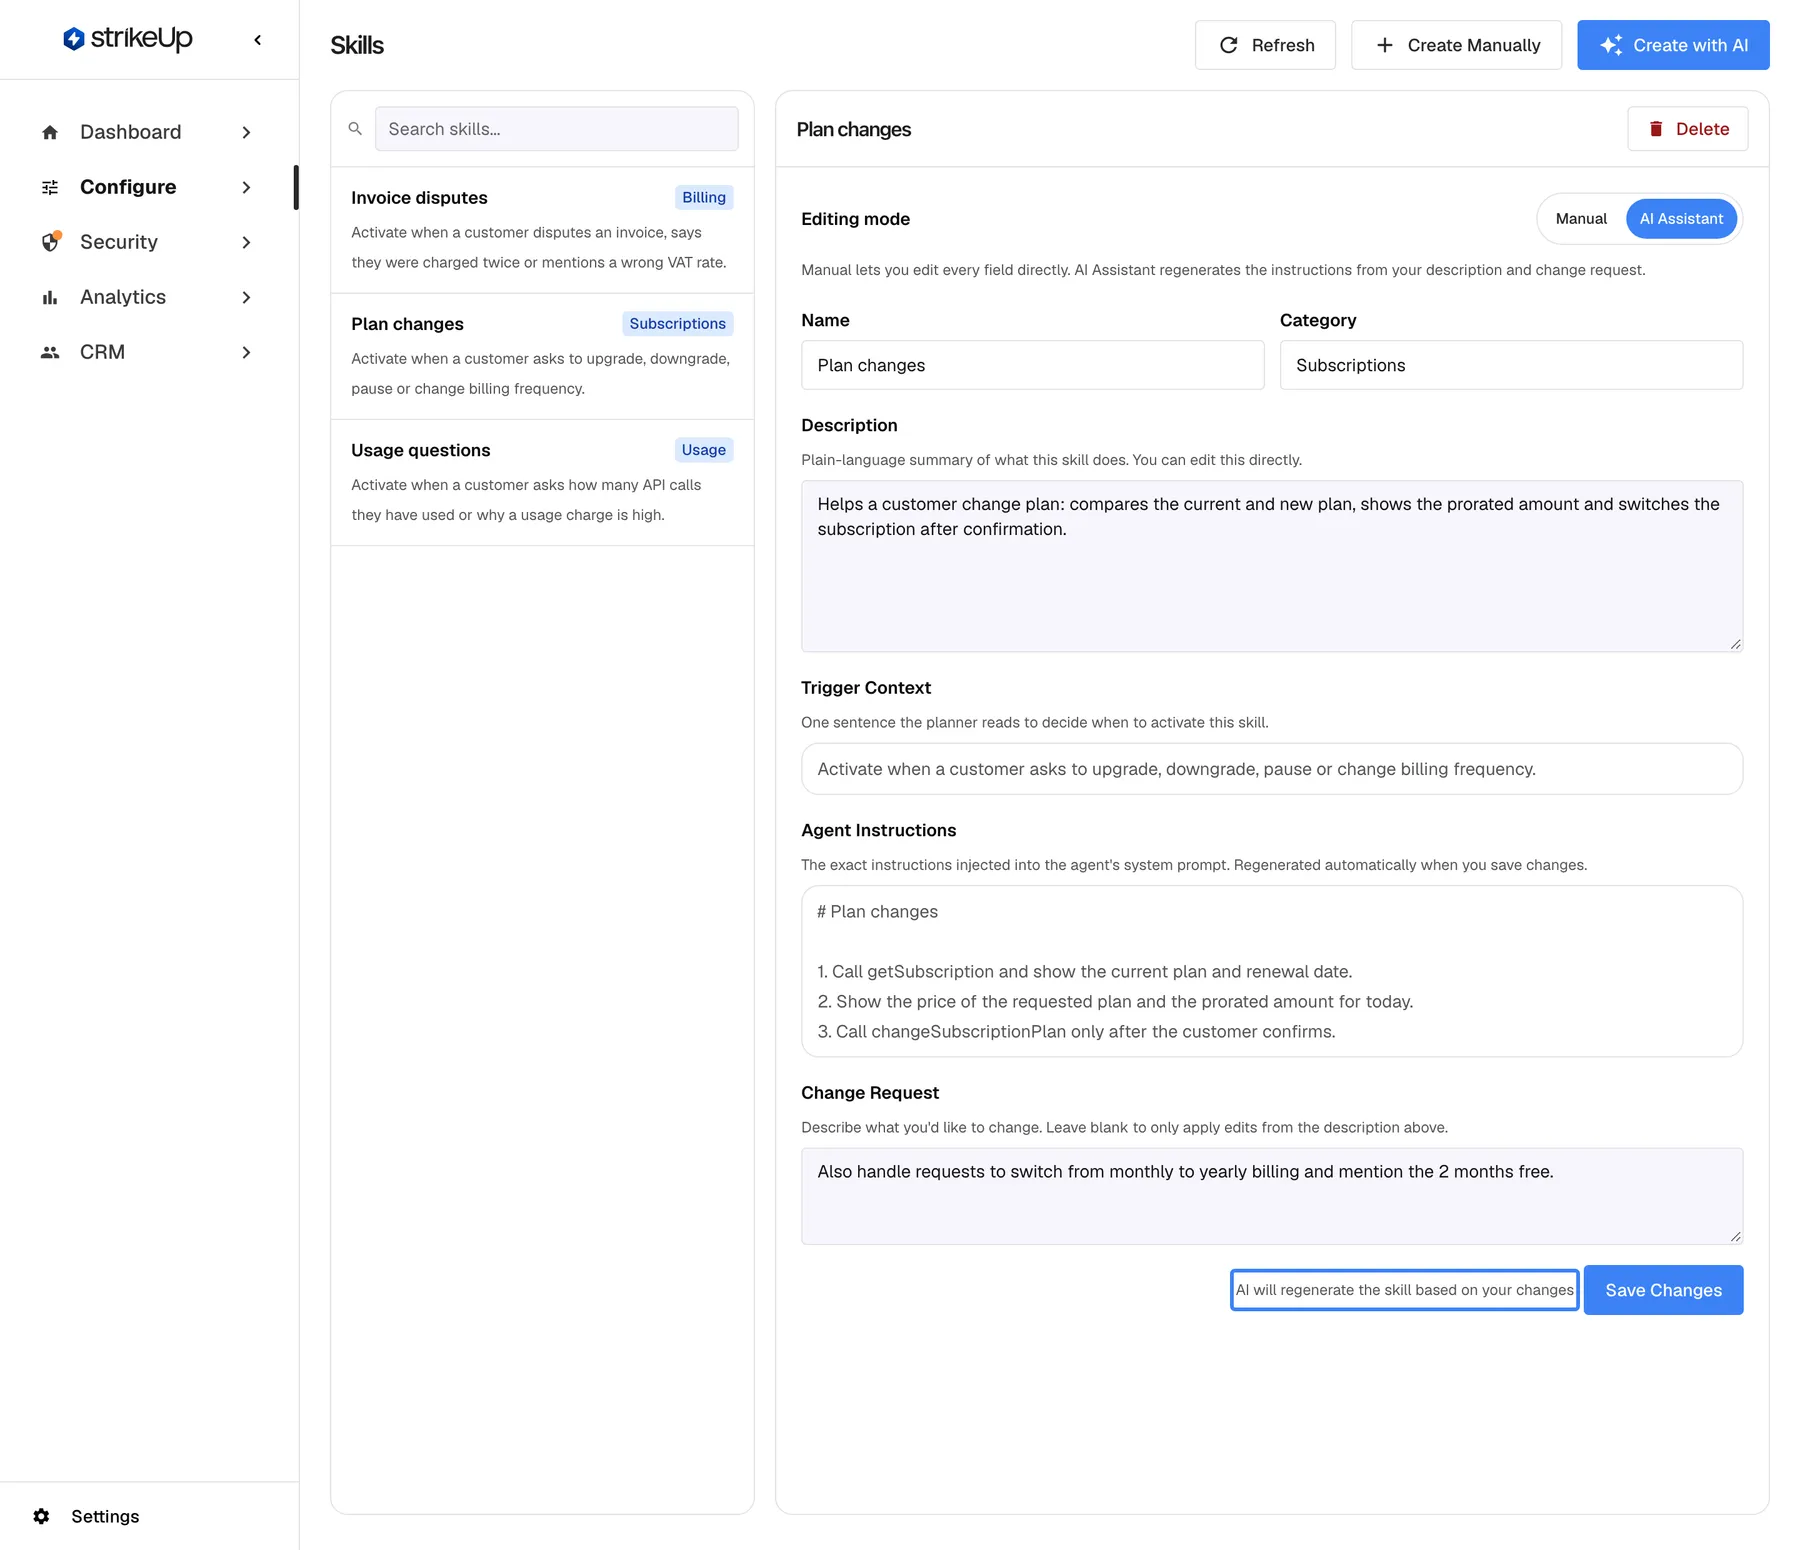The image size is (1800, 1550).
Task: Click the Usage category tag
Action: [704, 450]
